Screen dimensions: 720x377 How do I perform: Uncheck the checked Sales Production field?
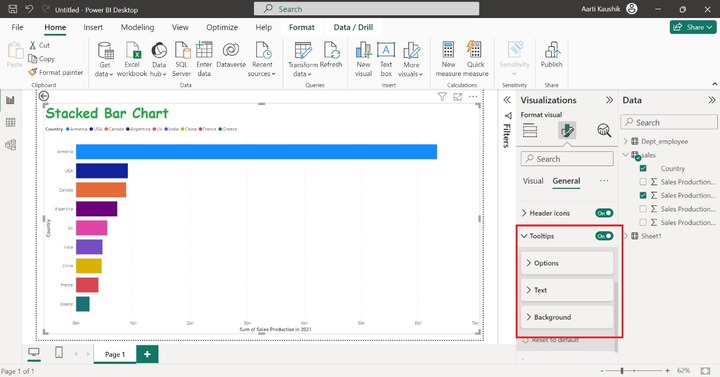(x=643, y=195)
